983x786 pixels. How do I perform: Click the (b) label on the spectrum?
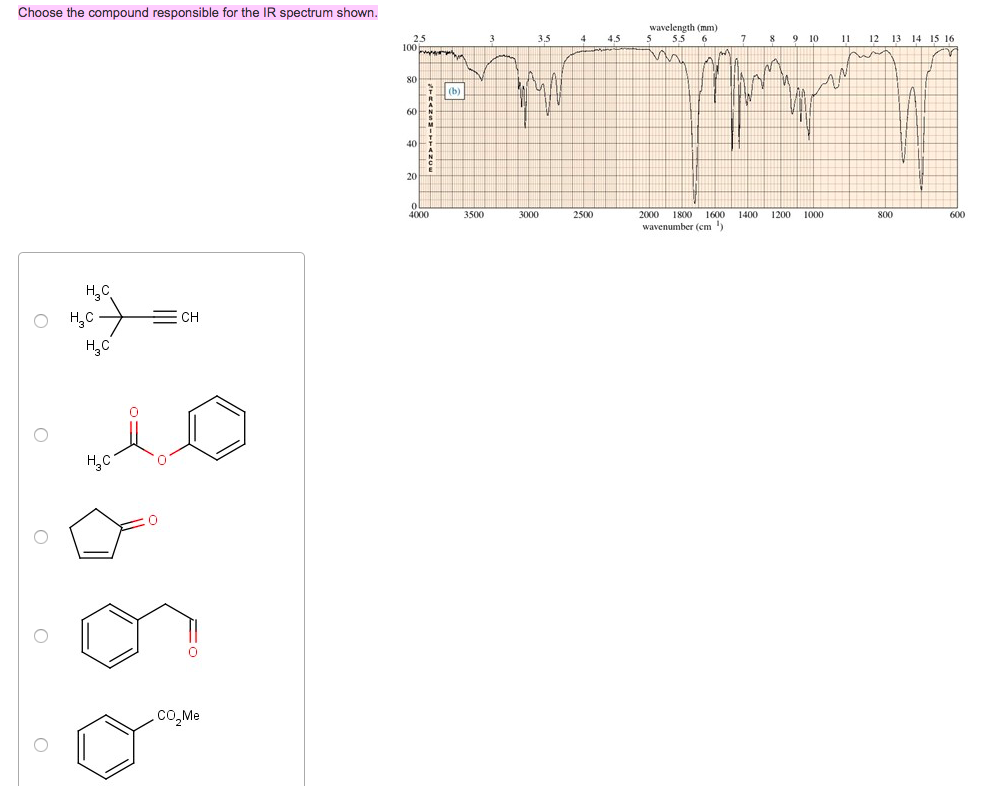coord(453,91)
